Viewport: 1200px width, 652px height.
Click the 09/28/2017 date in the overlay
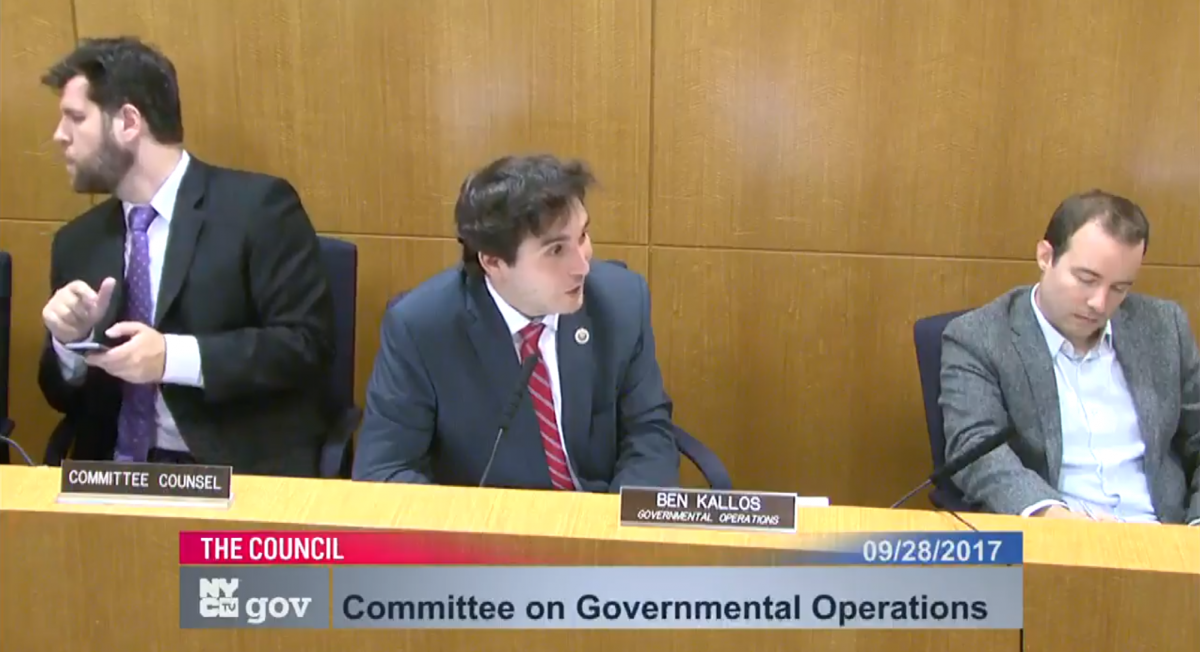pos(931,549)
